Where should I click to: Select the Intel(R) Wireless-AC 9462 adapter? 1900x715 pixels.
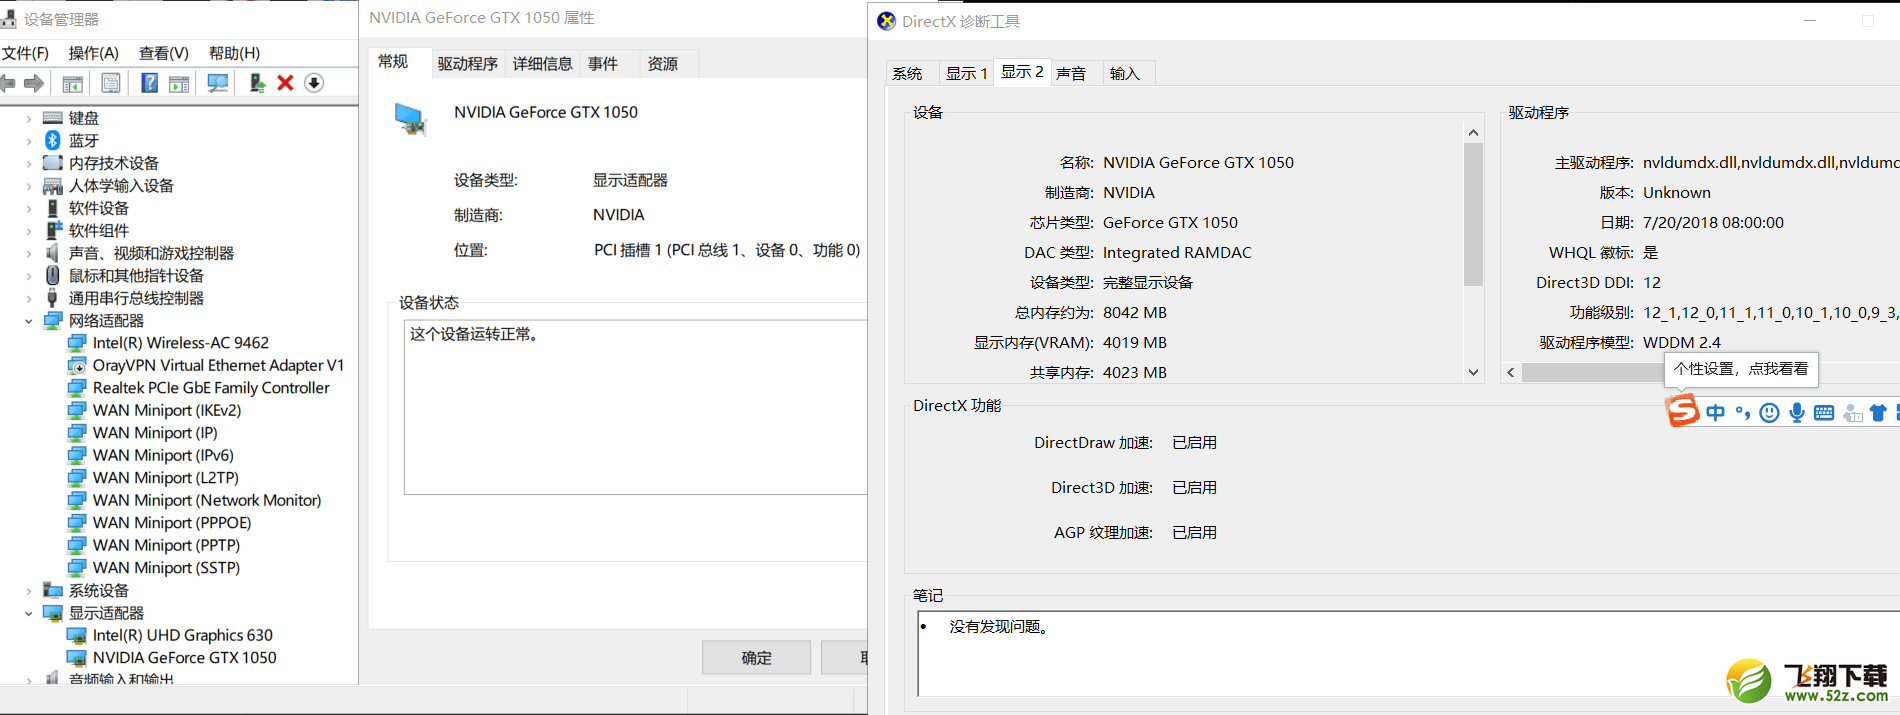pos(180,343)
